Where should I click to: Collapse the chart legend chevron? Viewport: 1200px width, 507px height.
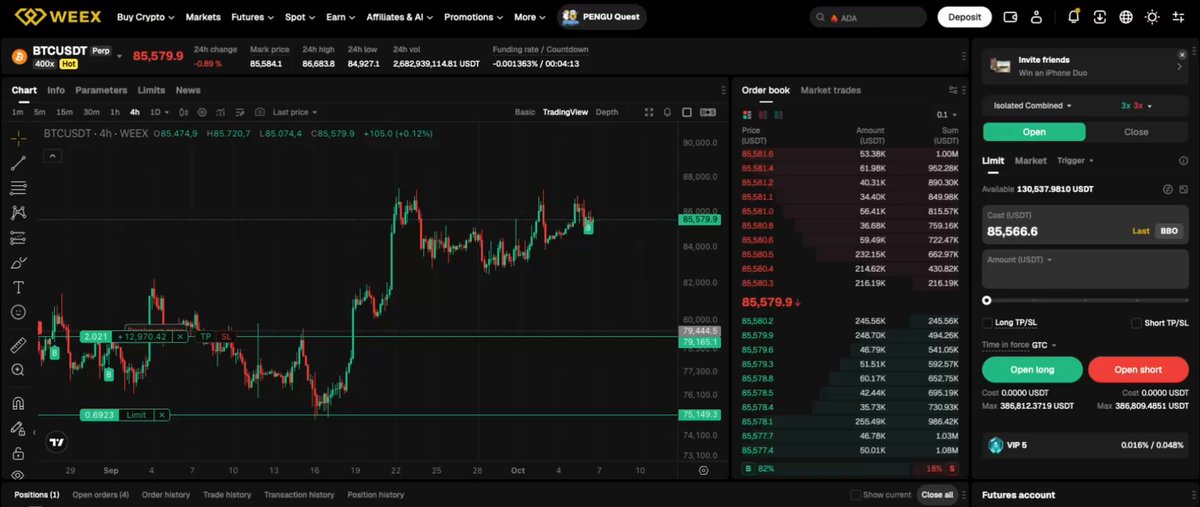point(54,154)
